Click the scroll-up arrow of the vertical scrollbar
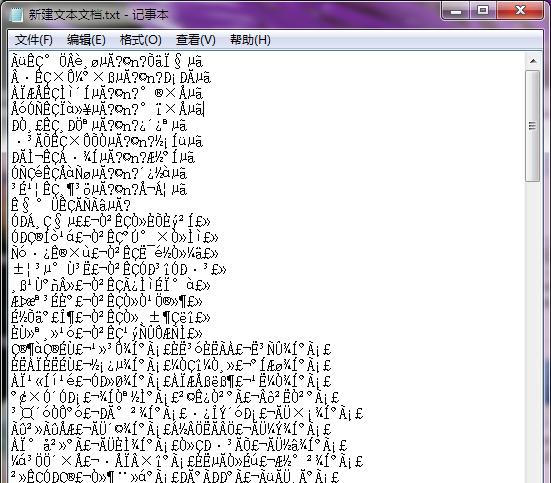The height and width of the screenshot is (483, 551). 533,61
